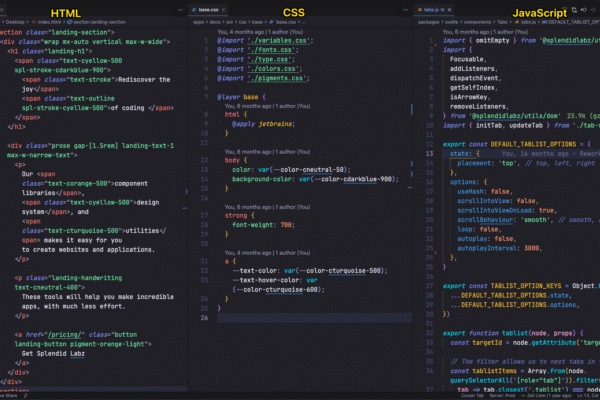
Task: Follow the './fonts.css' import link
Action: tap(273, 50)
